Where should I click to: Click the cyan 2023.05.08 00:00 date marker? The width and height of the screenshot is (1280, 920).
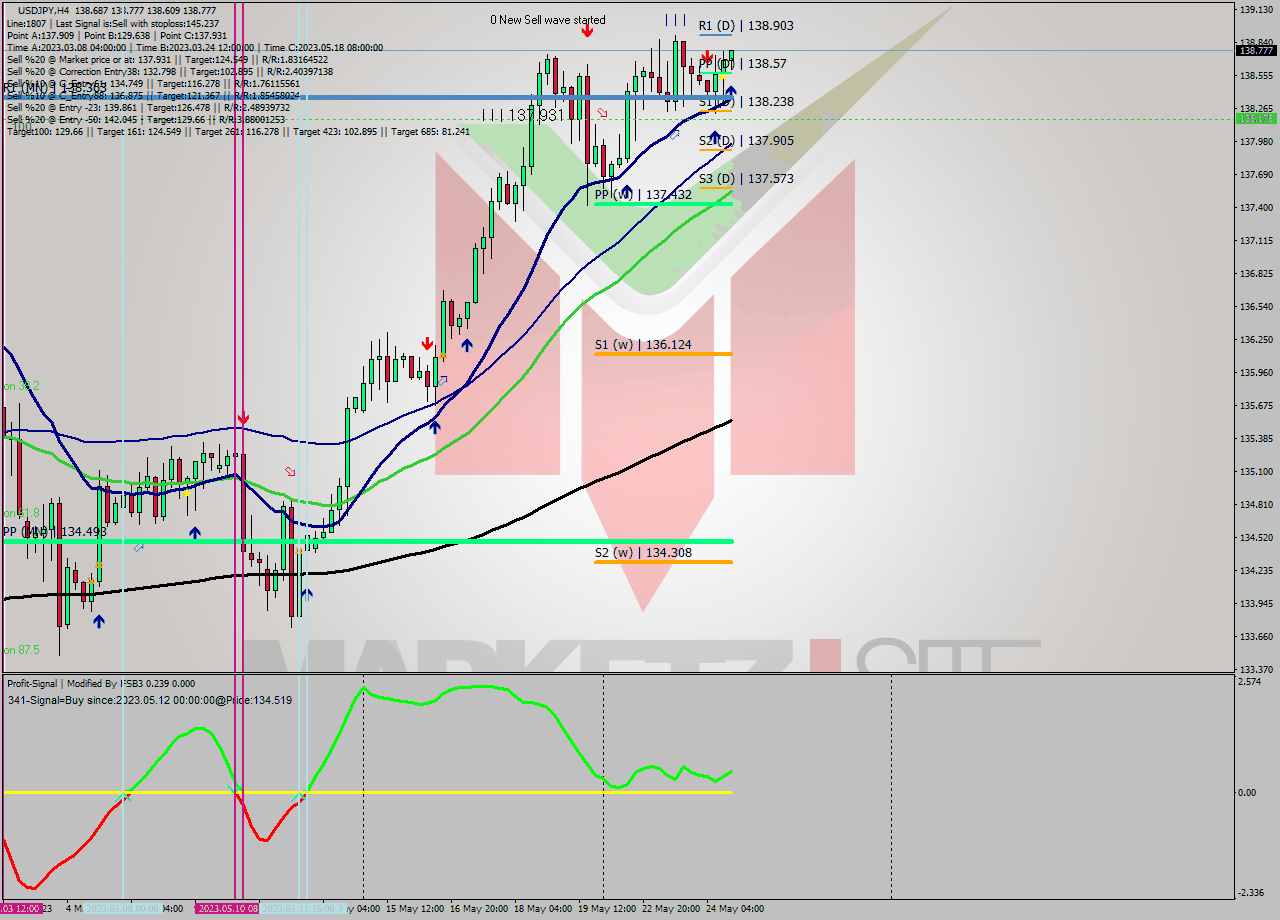122,909
